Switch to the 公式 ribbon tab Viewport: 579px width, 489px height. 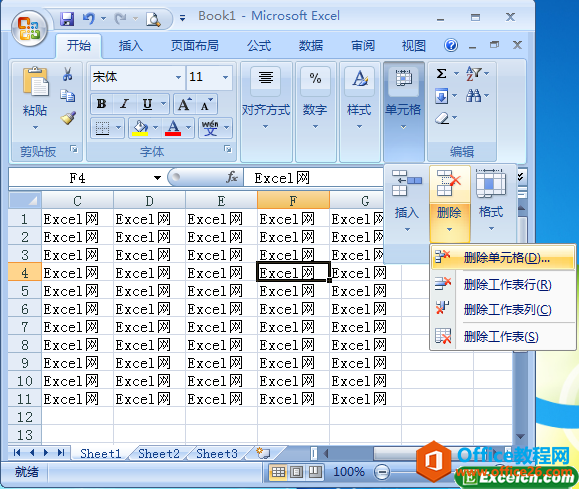(259, 46)
